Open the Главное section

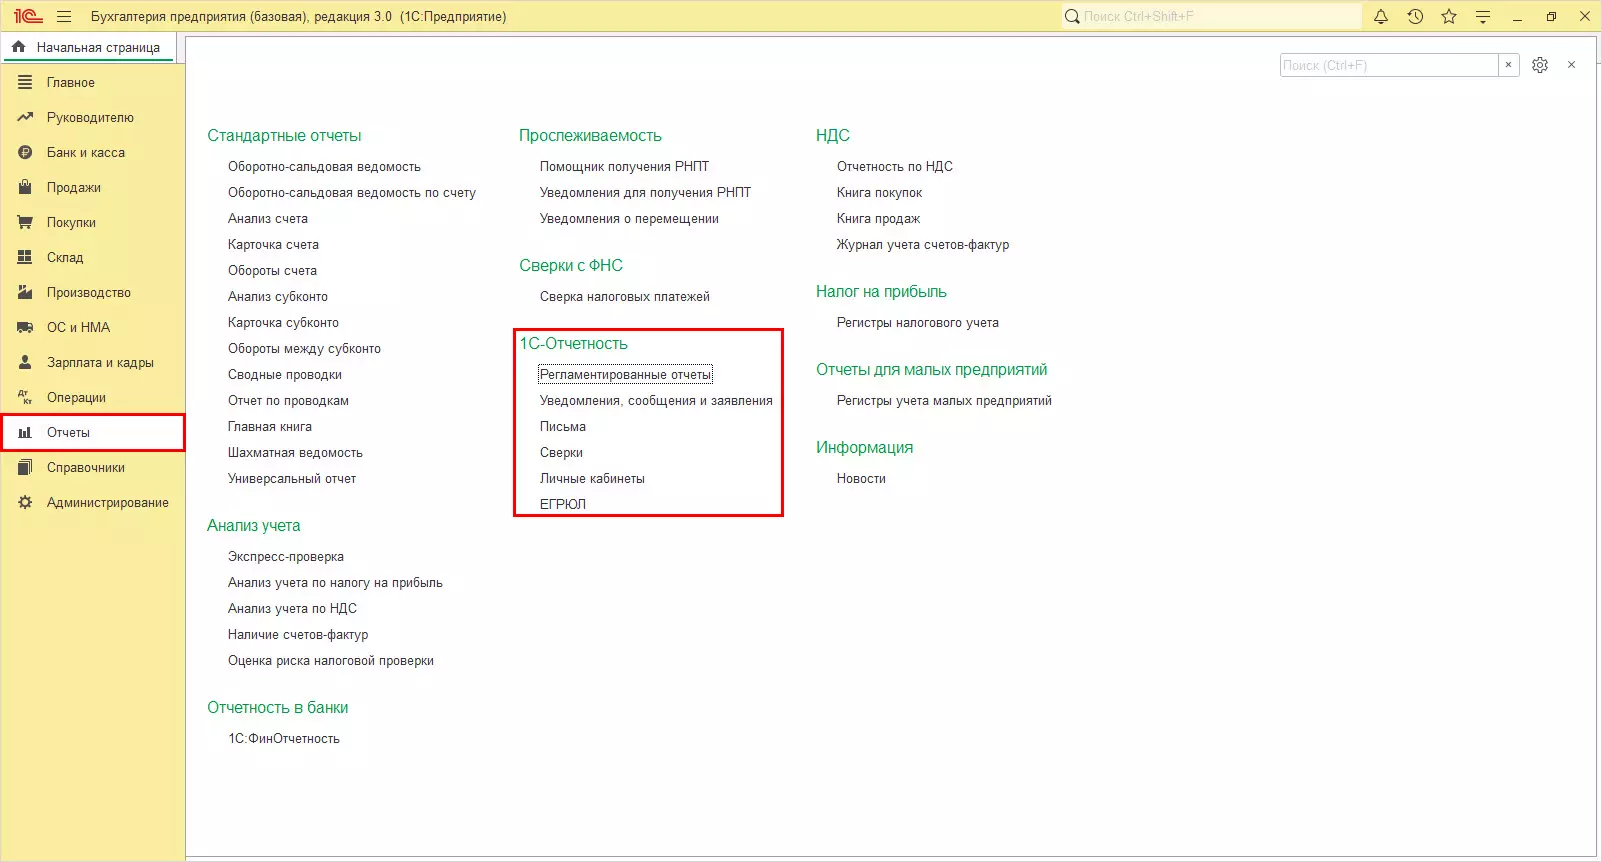click(x=93, y=82)
